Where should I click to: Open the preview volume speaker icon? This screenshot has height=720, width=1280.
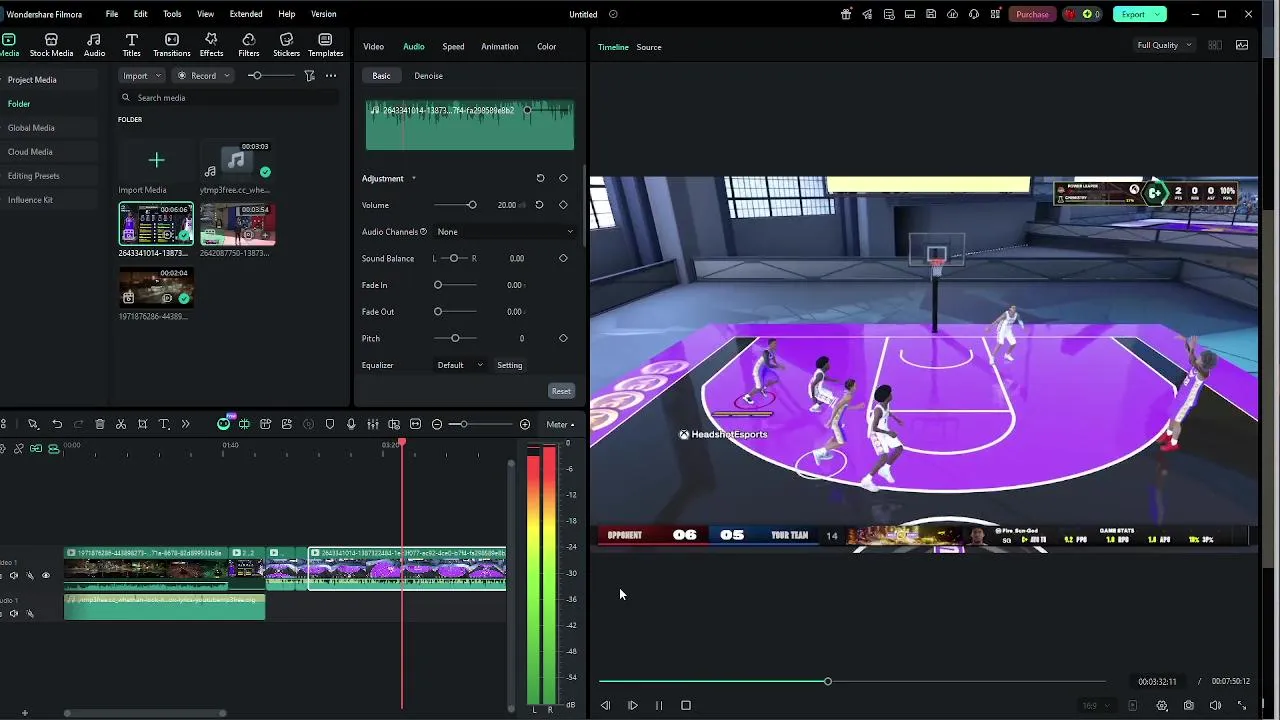[x=1215, y=705]
